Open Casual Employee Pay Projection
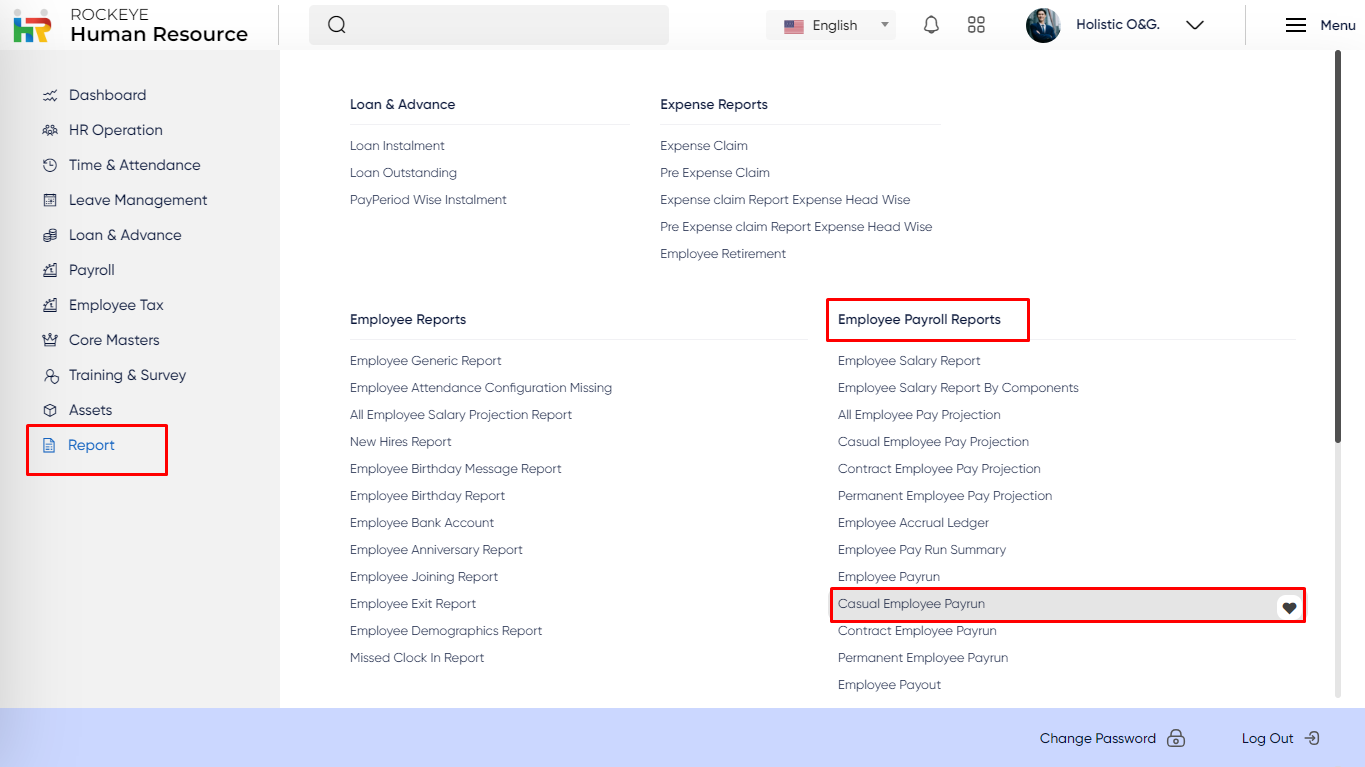Viewport: 1365px width, 767px height. pyautogui.click(x=933, y=442)
